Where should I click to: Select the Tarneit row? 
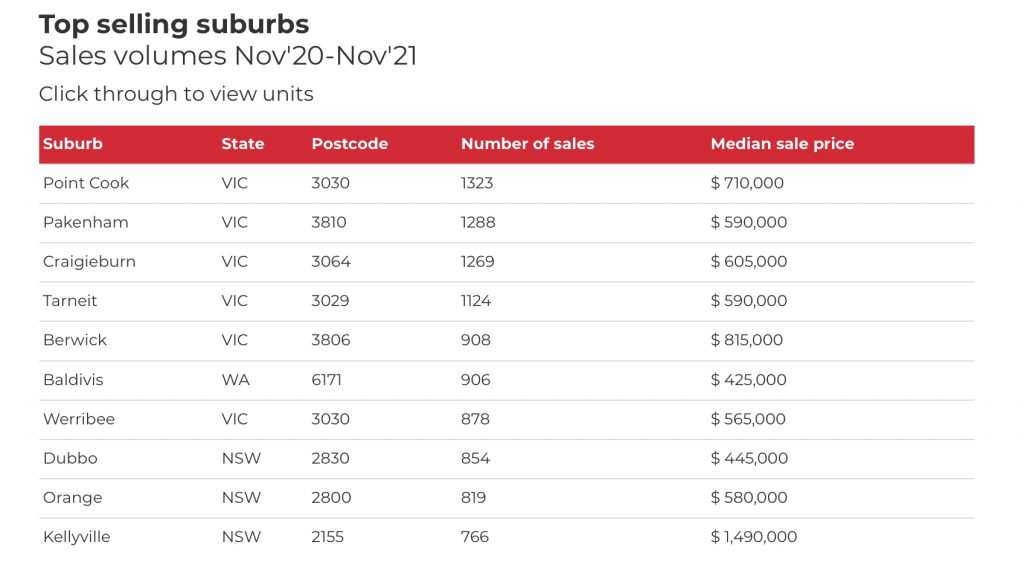pos(507,302)
